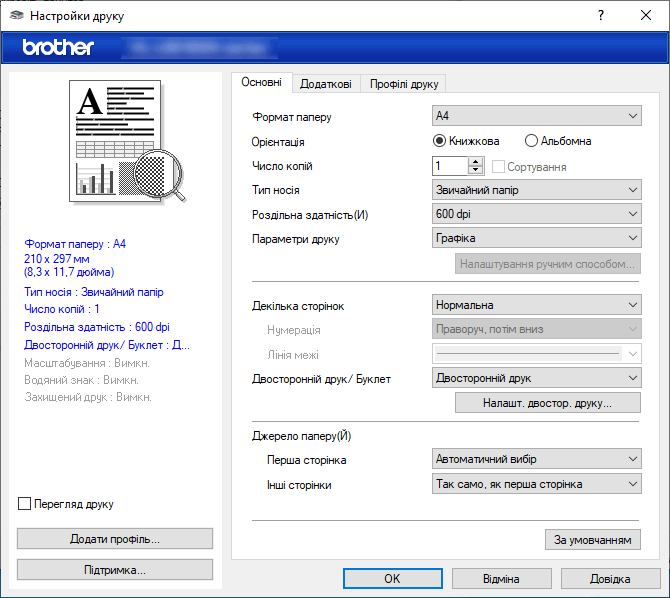Confirm settings with OK button
The height and width of the screenshot is (598, 670).
[392, 578]
